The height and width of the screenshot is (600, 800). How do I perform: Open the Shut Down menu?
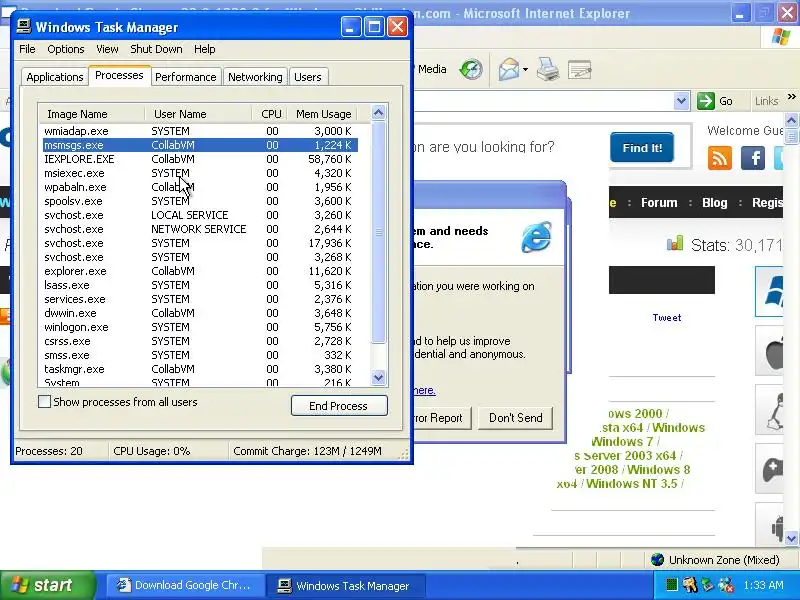point(156,49)
